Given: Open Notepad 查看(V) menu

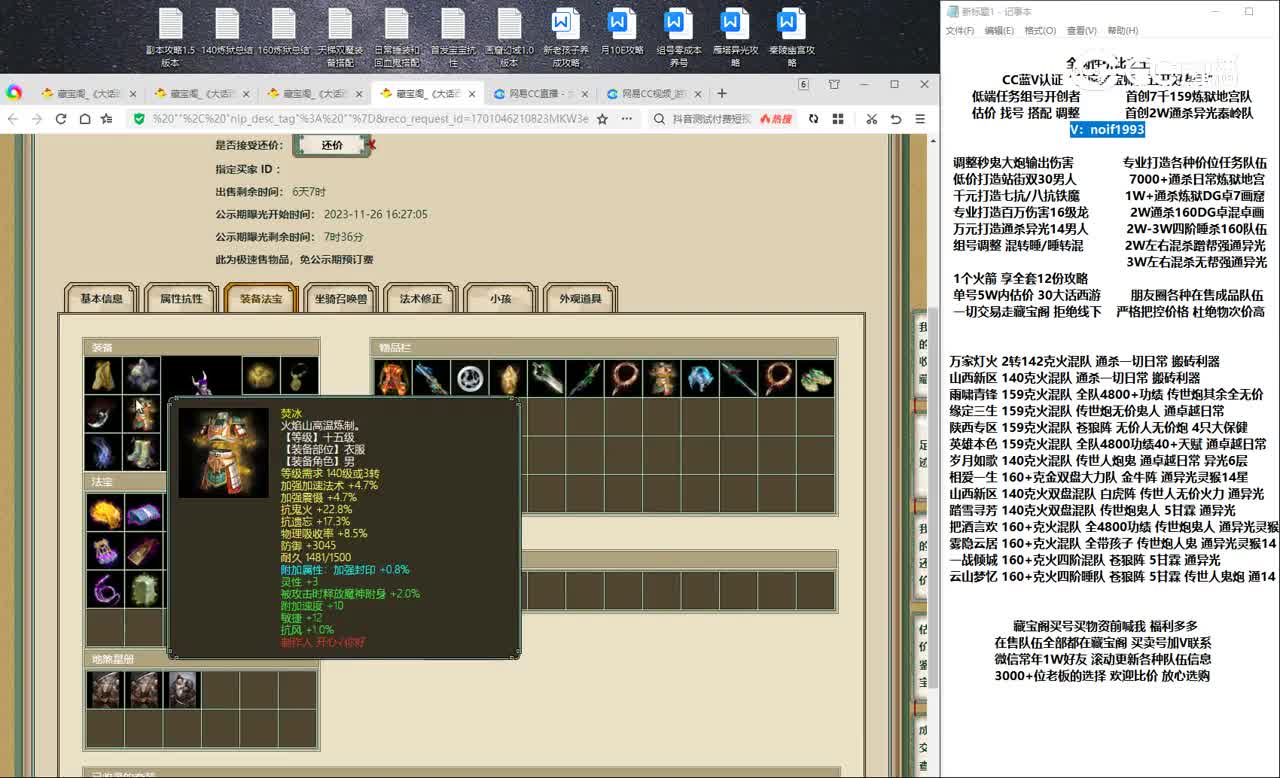Looking at the screenshot, I should [x=1081, y=31].
